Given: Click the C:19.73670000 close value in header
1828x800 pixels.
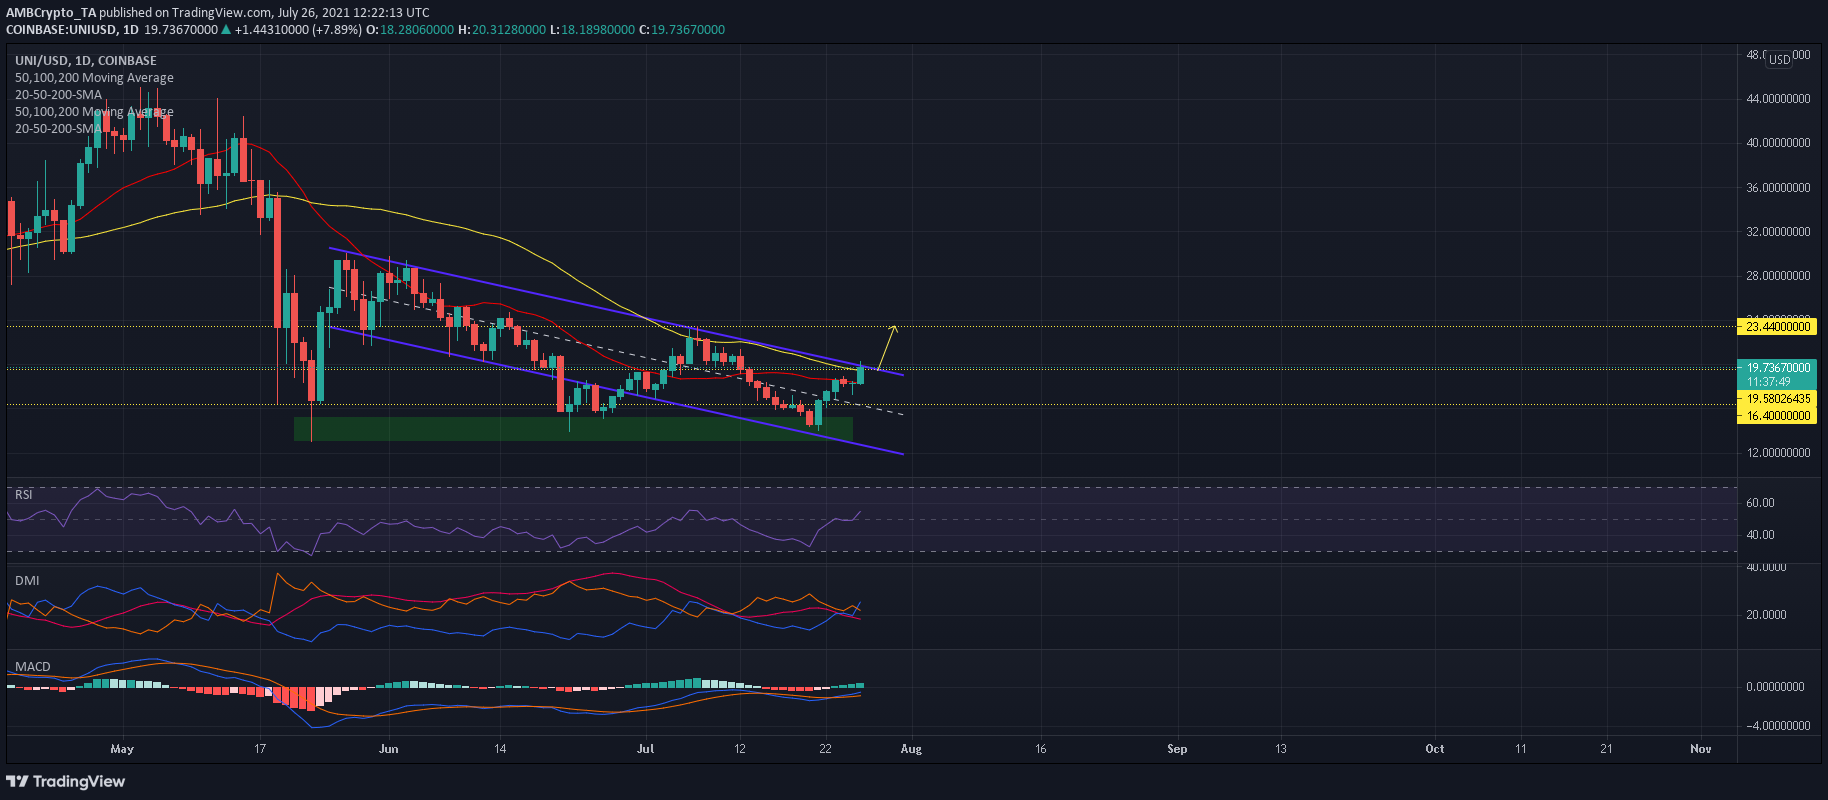Looking at the screenshot, I should click(x=682, y=30).
